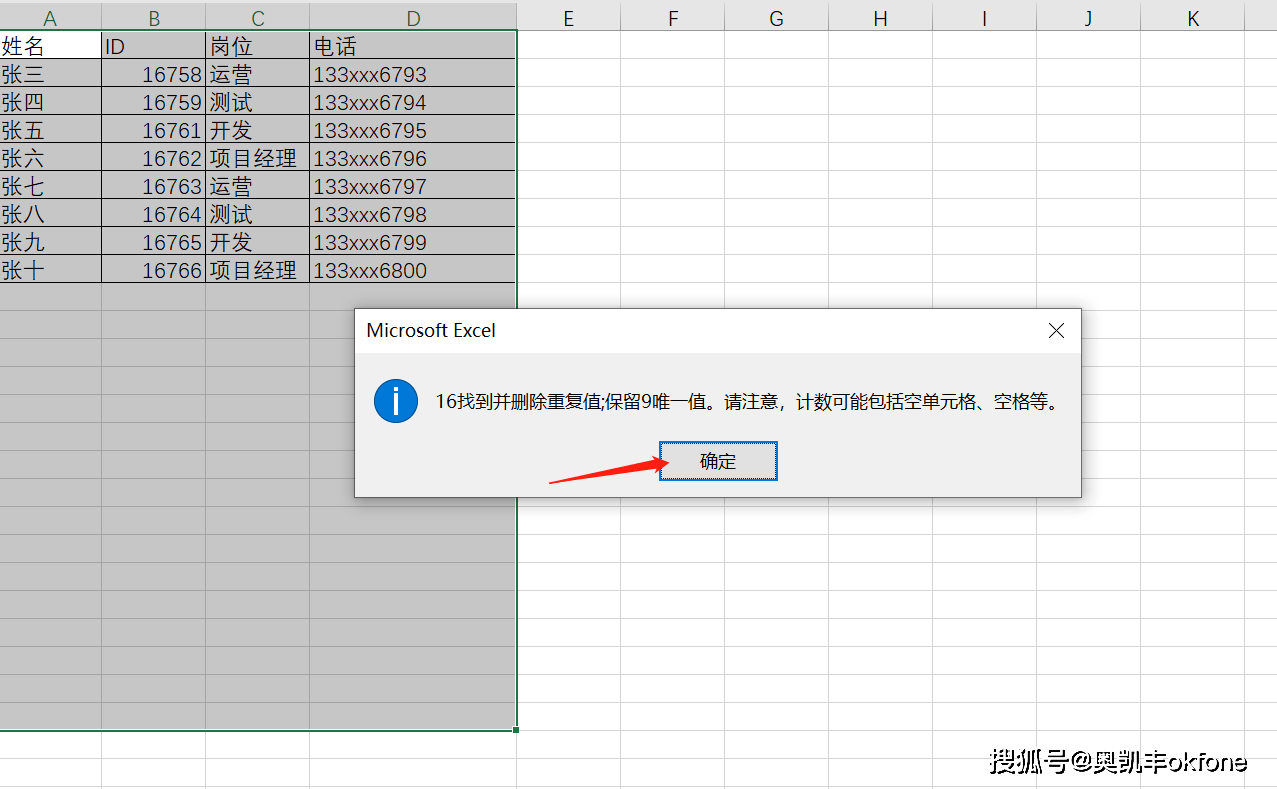Select 测试 in 张四's row
The image size is (1277, 789).
(x=258, y=101)
